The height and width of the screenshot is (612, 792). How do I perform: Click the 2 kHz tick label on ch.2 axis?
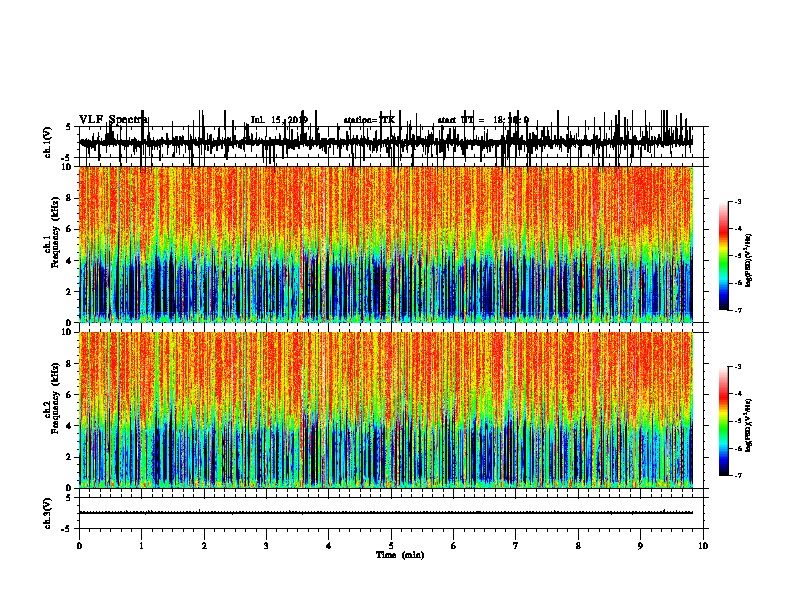point(69,457)
